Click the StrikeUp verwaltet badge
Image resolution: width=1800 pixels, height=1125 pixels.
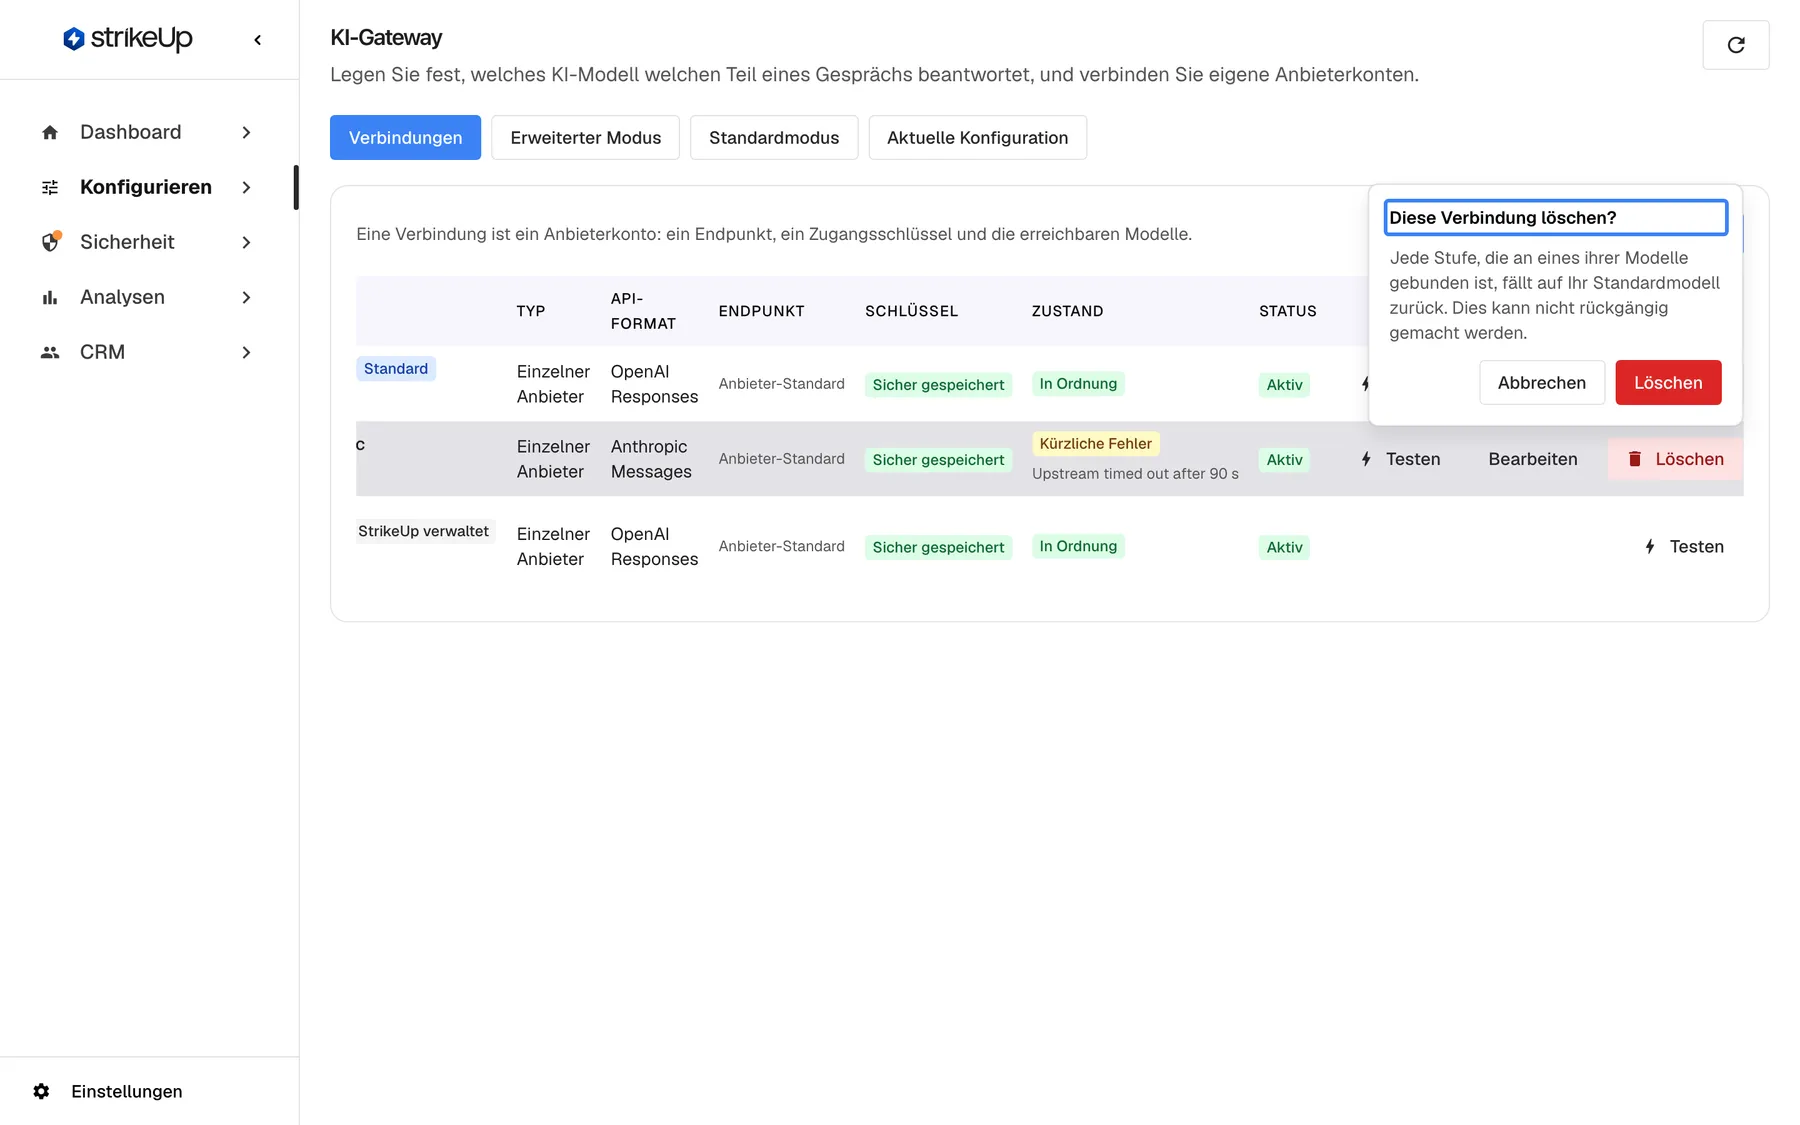(x=423, y=531)
